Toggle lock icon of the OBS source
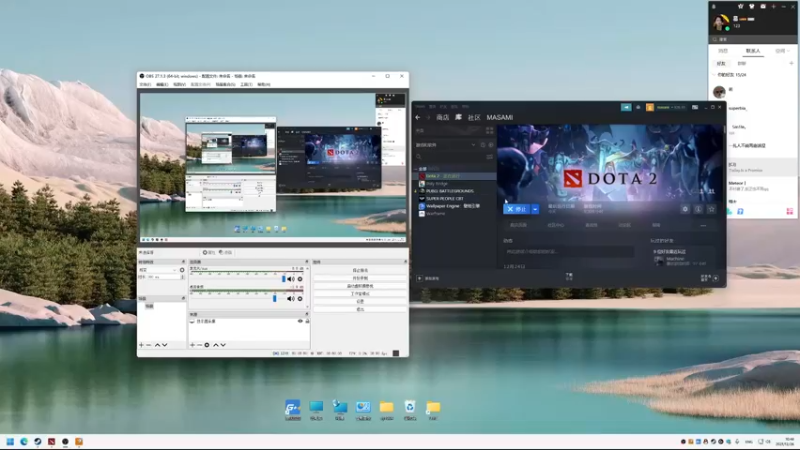The image size is (800, 450). pyautogui.click(x=307, y=321)
